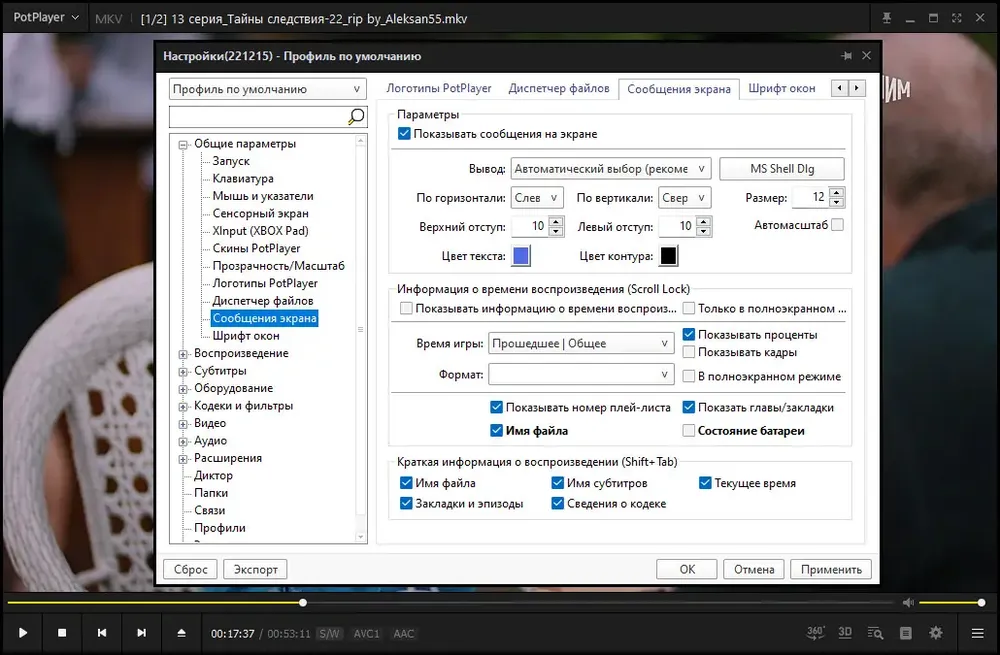Screen dimensions: 1000x655
Task: Click the volume slider handle
Action: click(x=981, y=603)
